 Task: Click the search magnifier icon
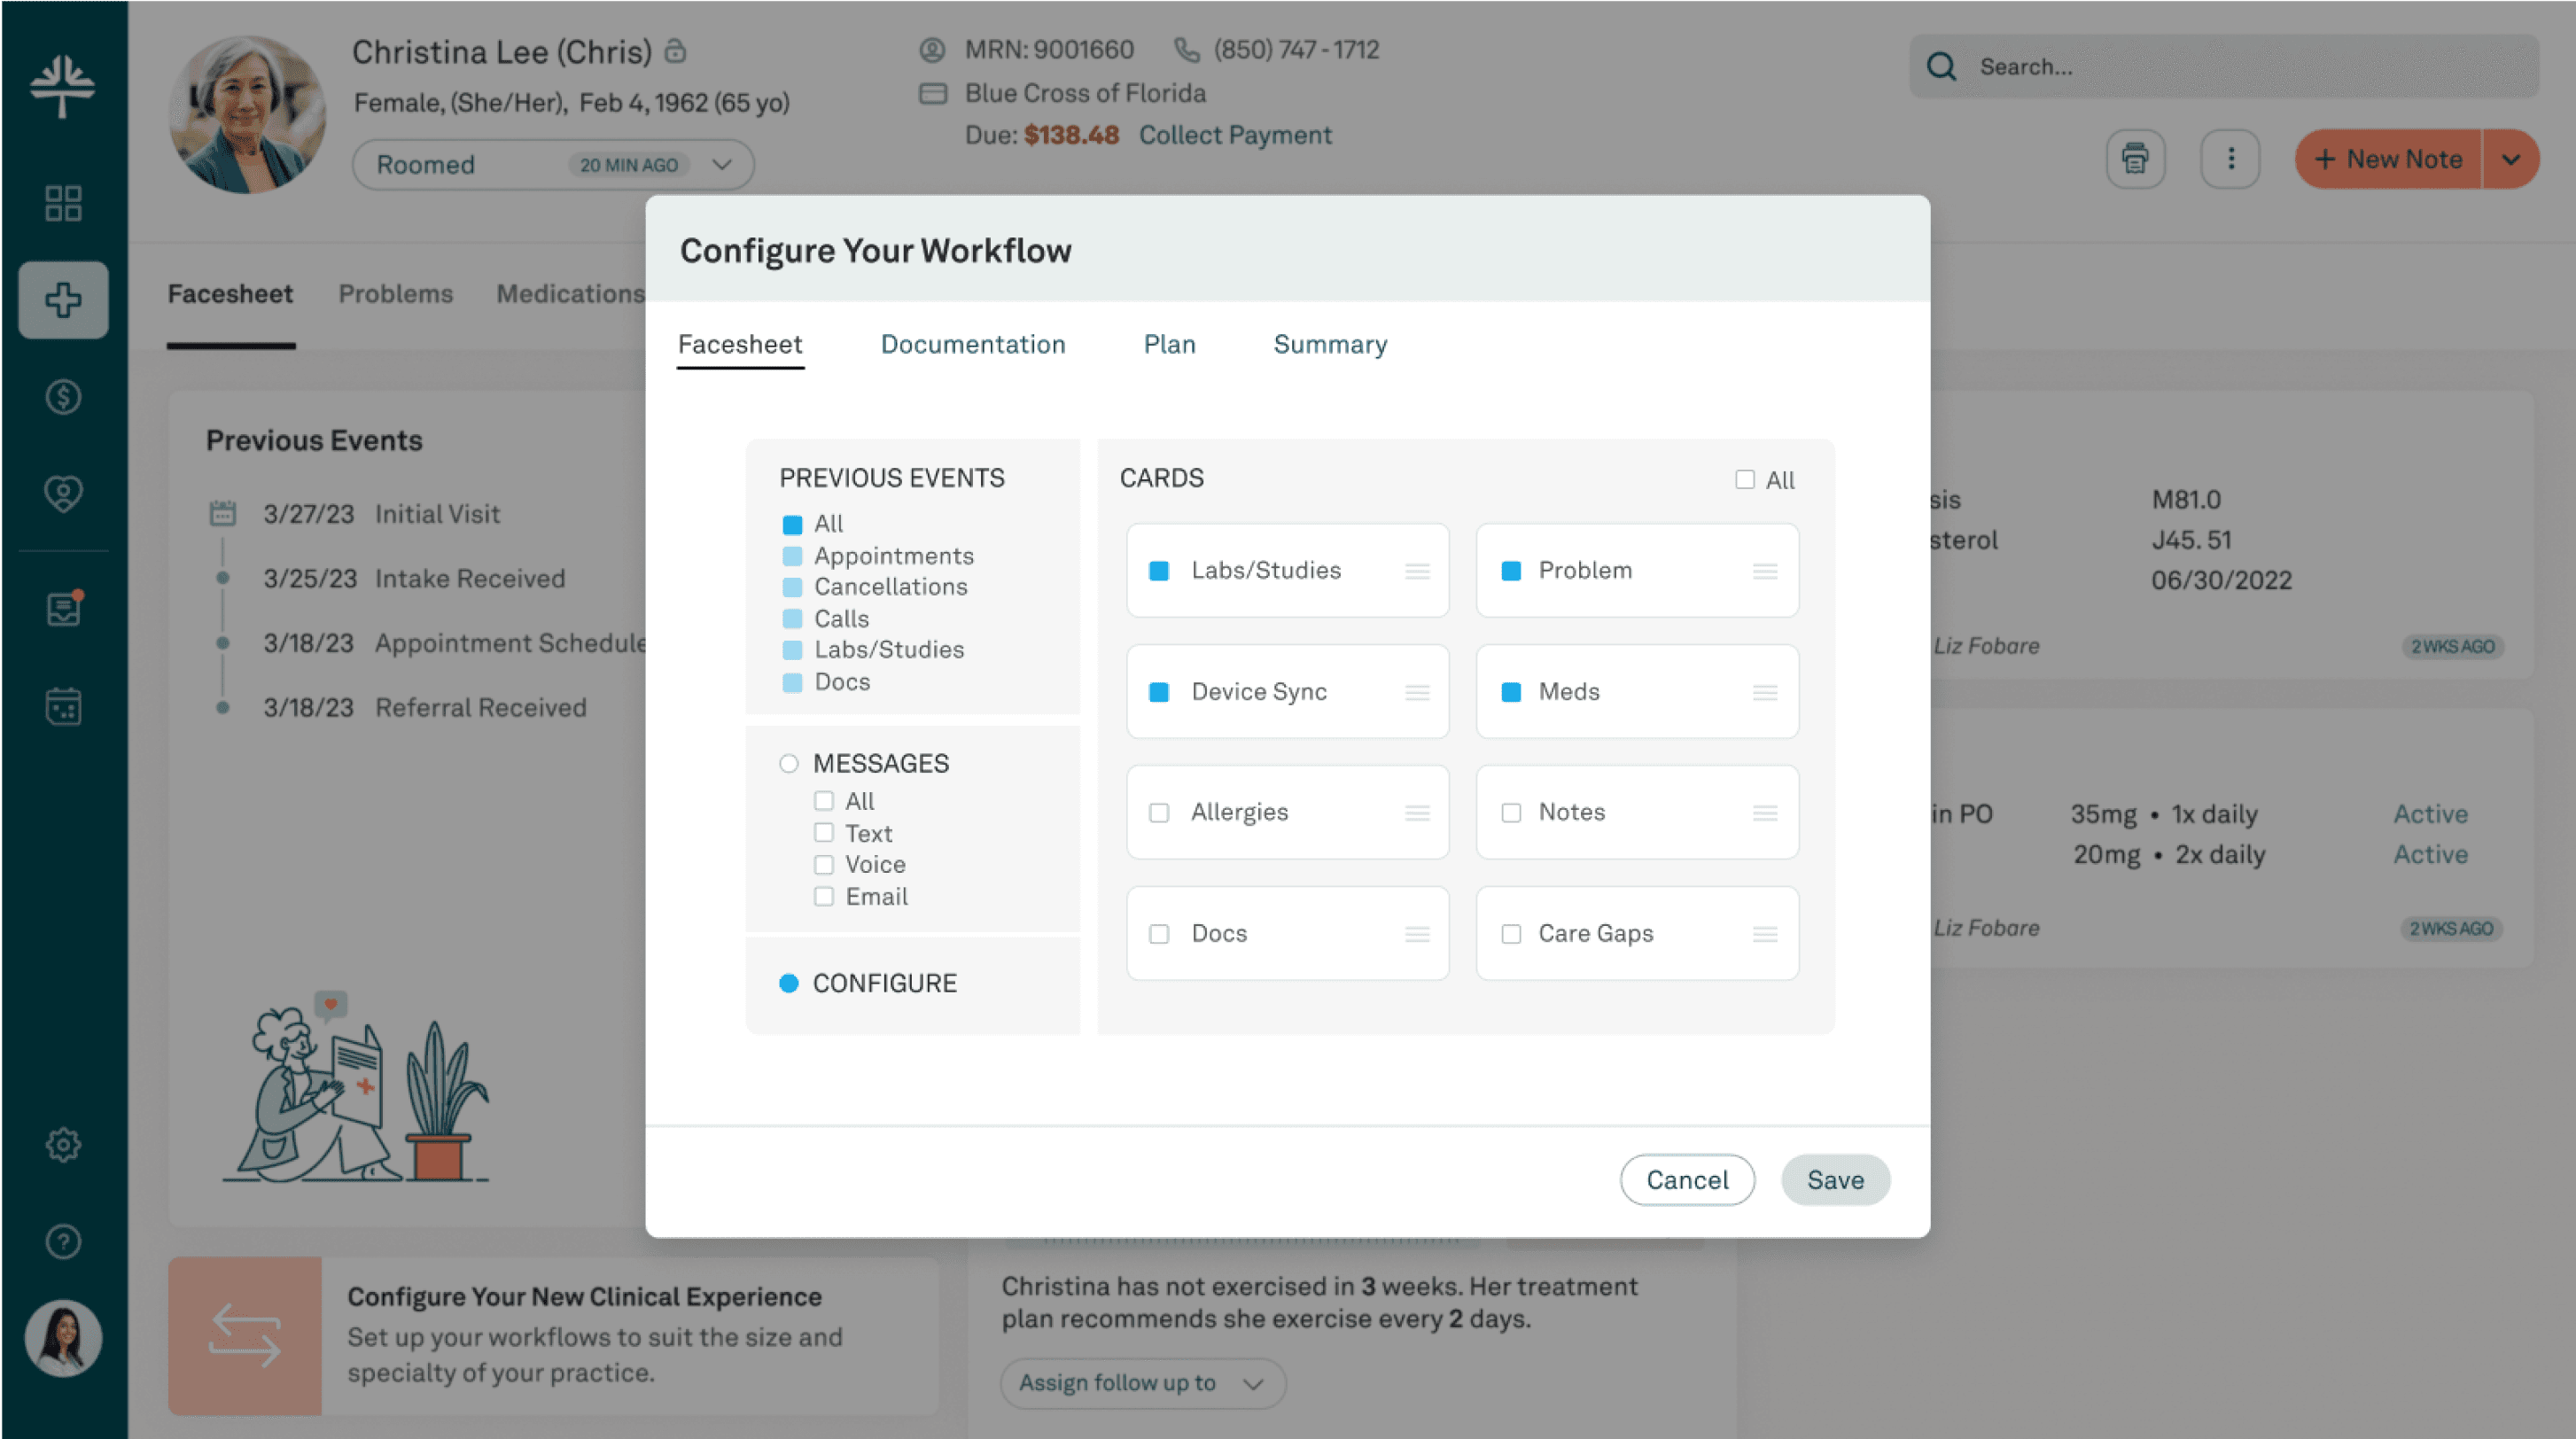(x=1941, y=67)
